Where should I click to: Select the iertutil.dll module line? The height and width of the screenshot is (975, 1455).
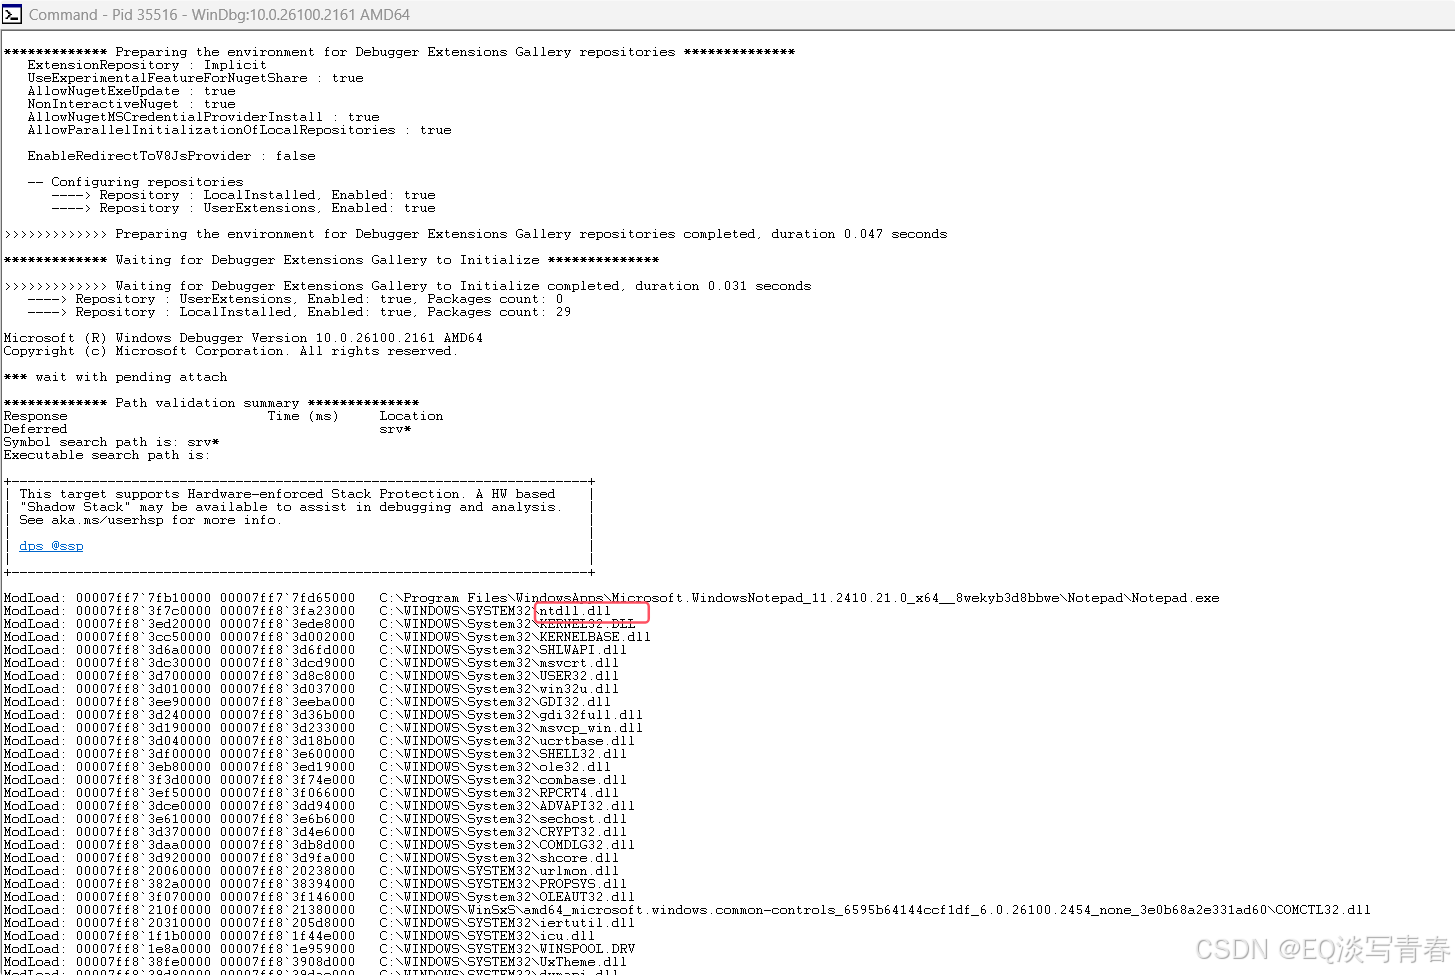319,923
